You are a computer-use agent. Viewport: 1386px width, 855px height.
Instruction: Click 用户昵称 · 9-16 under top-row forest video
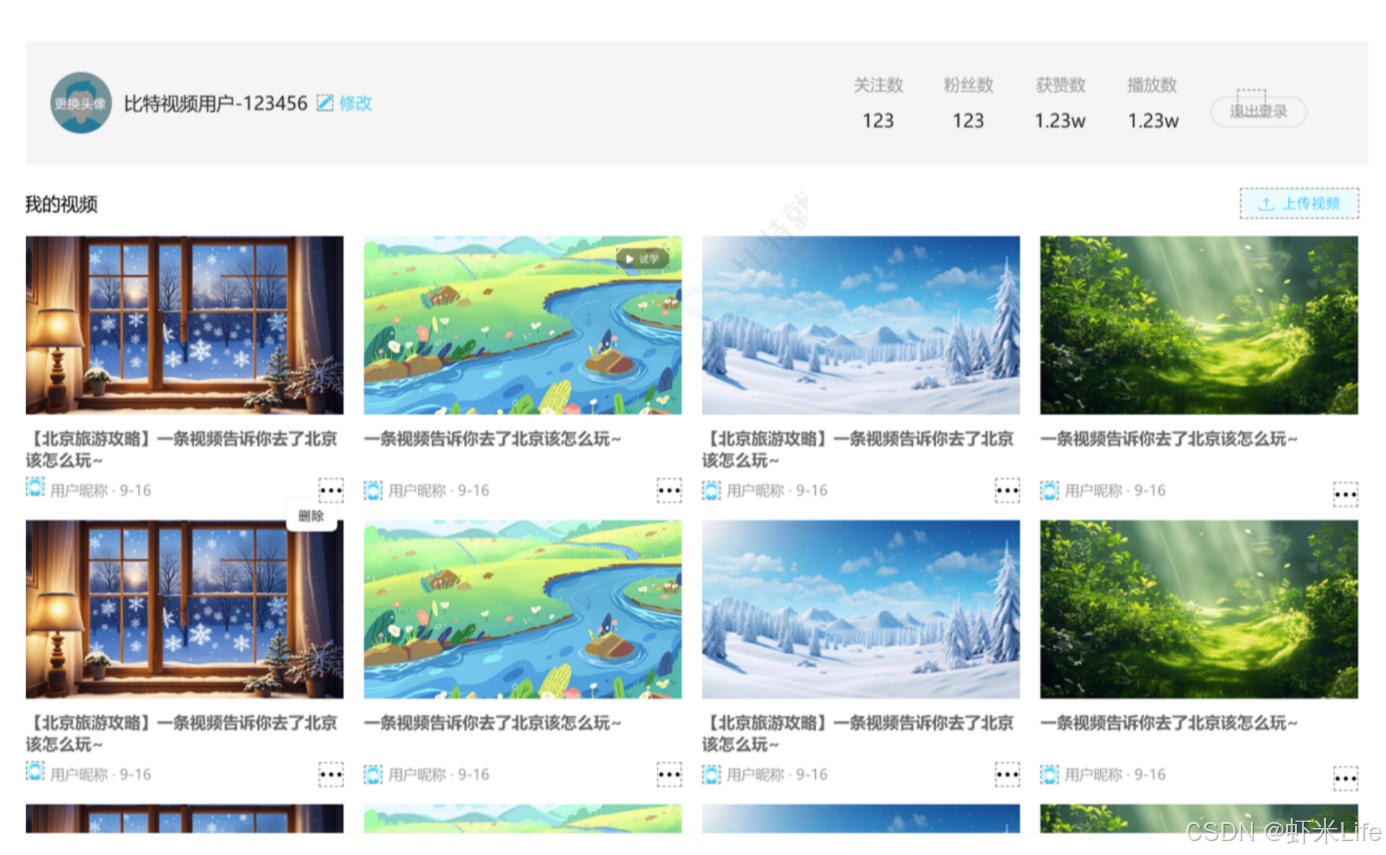pos(1115,491)
